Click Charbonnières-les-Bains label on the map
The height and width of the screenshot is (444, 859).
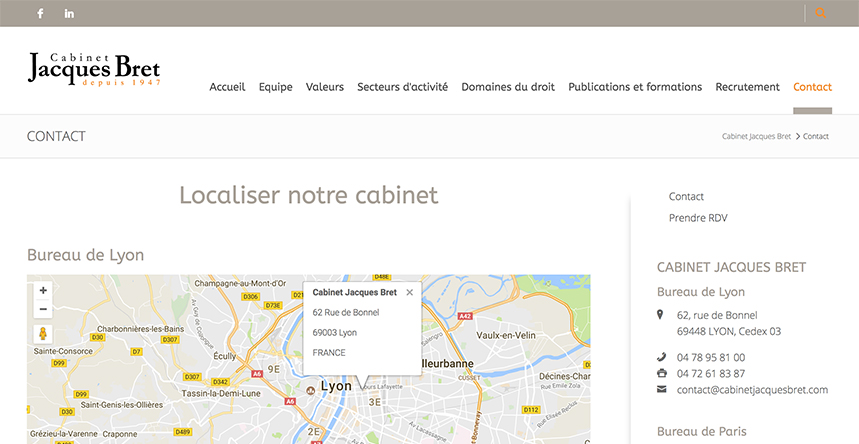point(141,329)
